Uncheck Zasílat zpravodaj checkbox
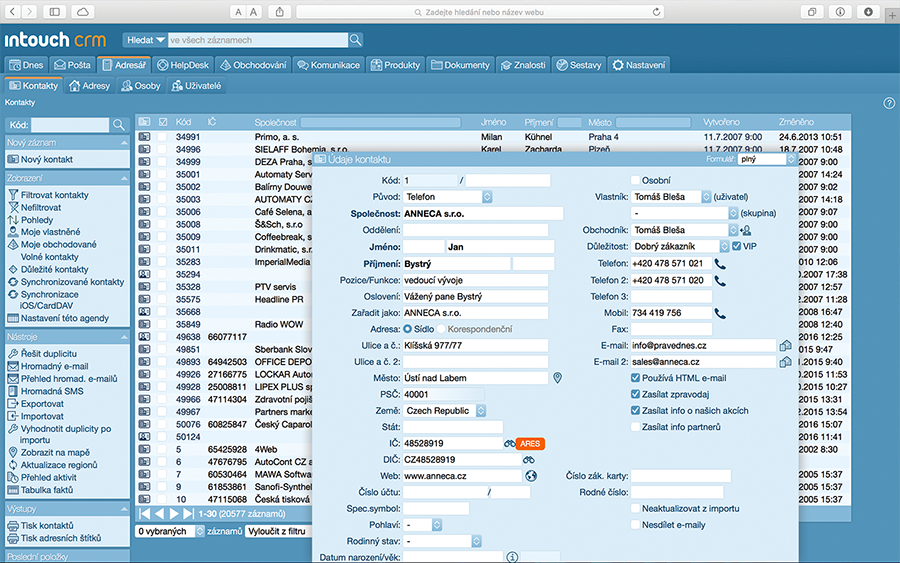 (636, 395)
